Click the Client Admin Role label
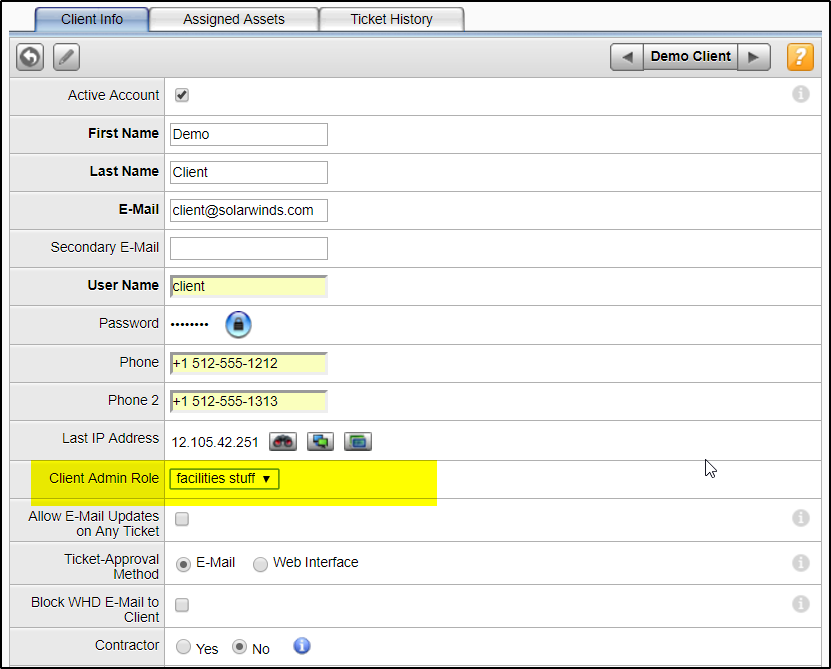831x669 pixels. tap(104, 478)
